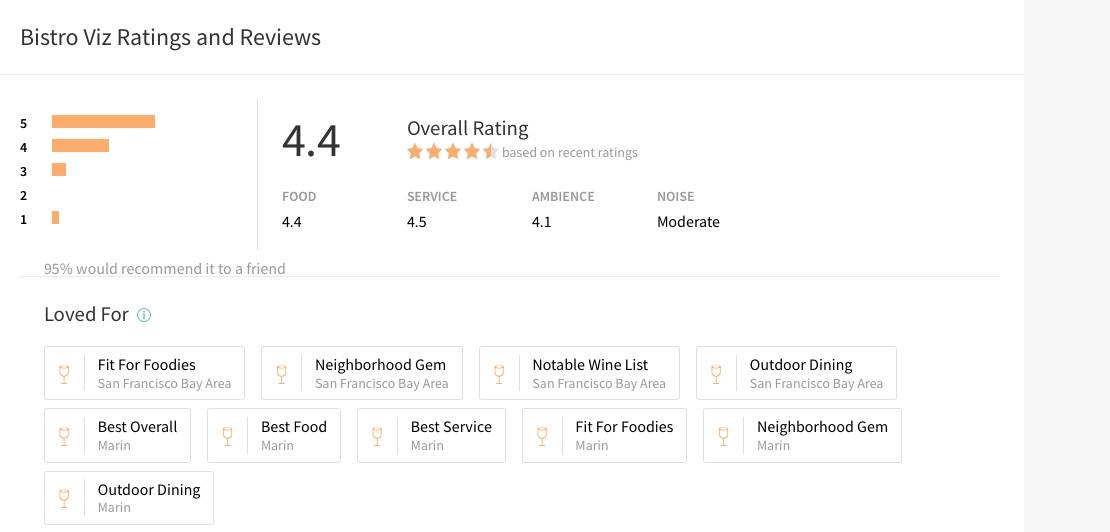Click wine glass icon beside Notable Wine List

pos(499,374)
